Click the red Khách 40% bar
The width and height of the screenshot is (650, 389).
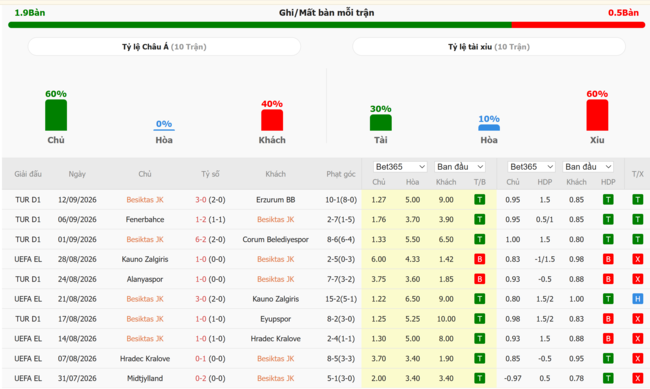(x=272, y=120)
